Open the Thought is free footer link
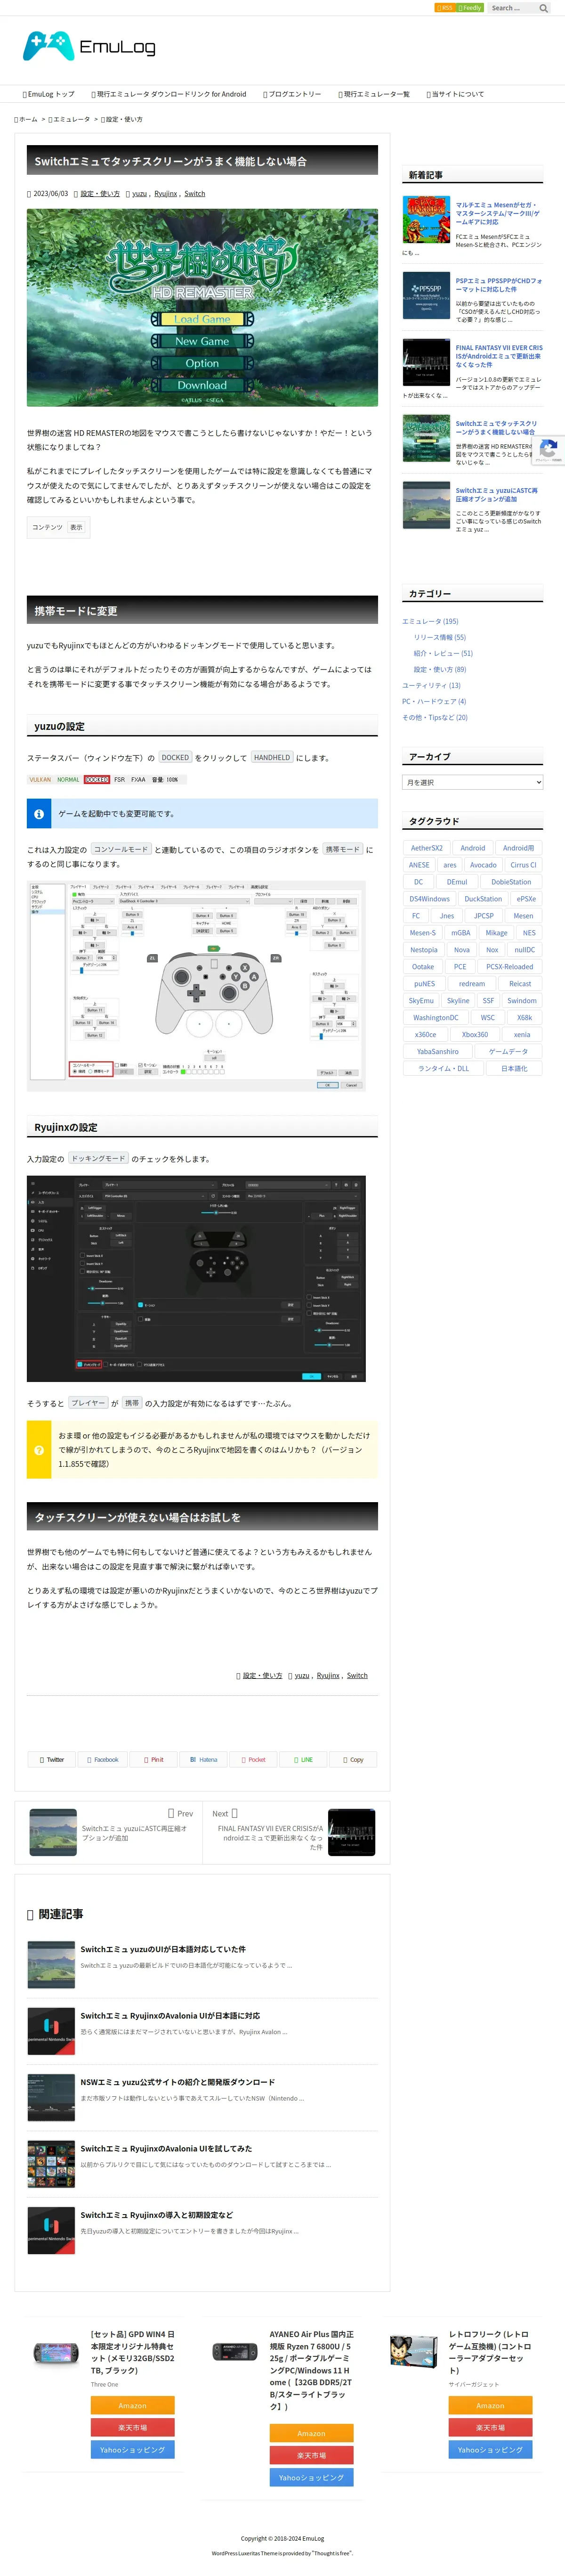 [x=331, y=2553]
